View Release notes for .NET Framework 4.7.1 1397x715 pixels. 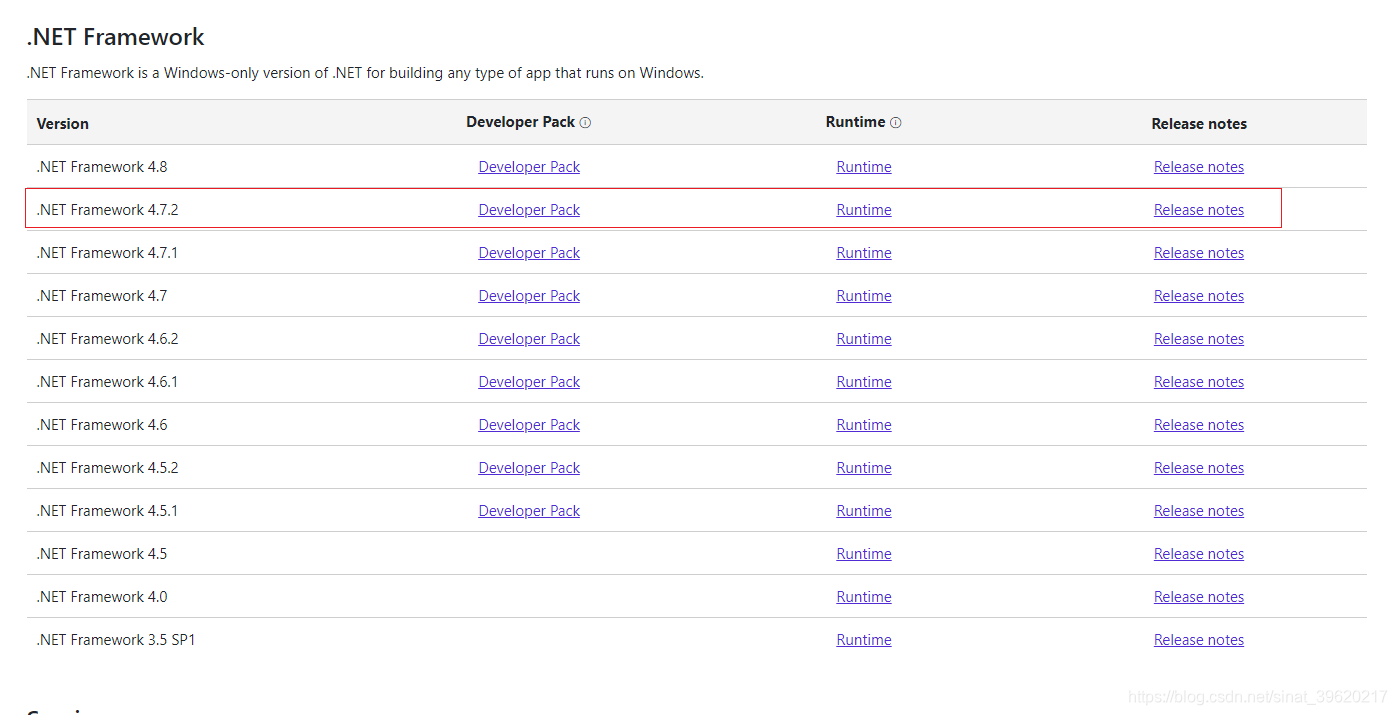click(x=1199, y=253)
